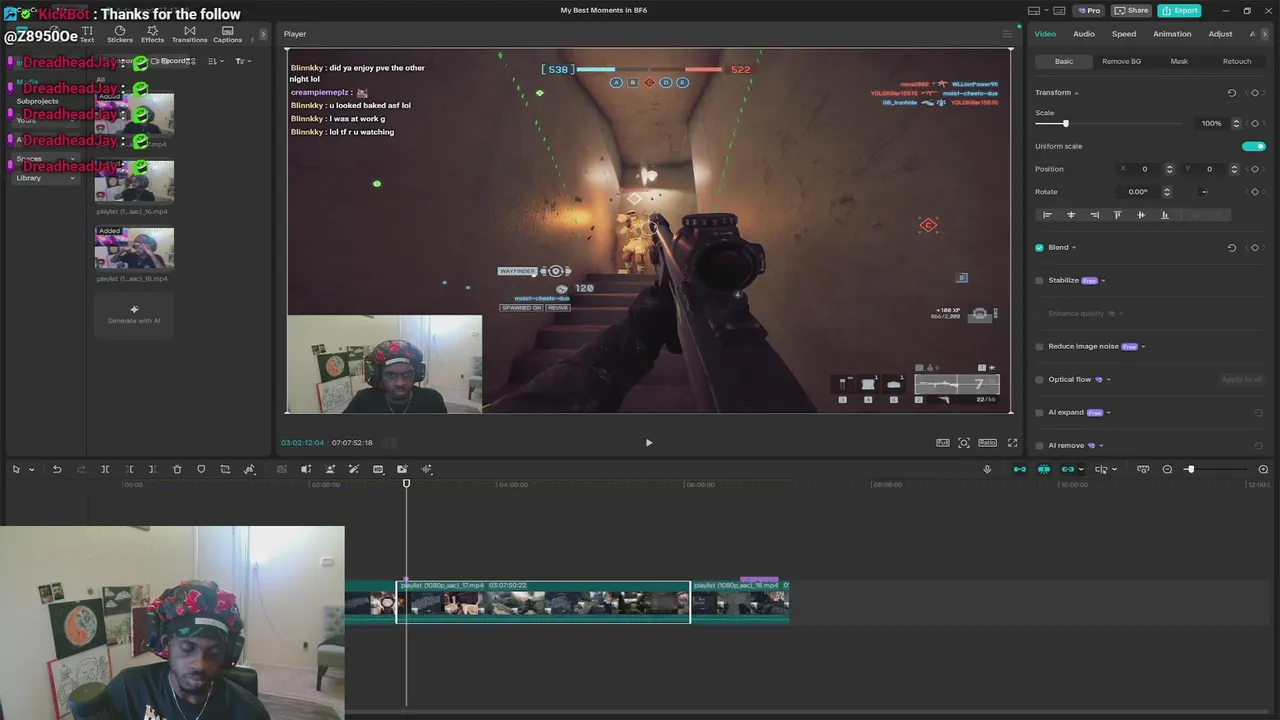Expand the Stabilize options arrow
This screenshot has height=720, width=1280.
pyautogui.click(x=1103, y=281)
